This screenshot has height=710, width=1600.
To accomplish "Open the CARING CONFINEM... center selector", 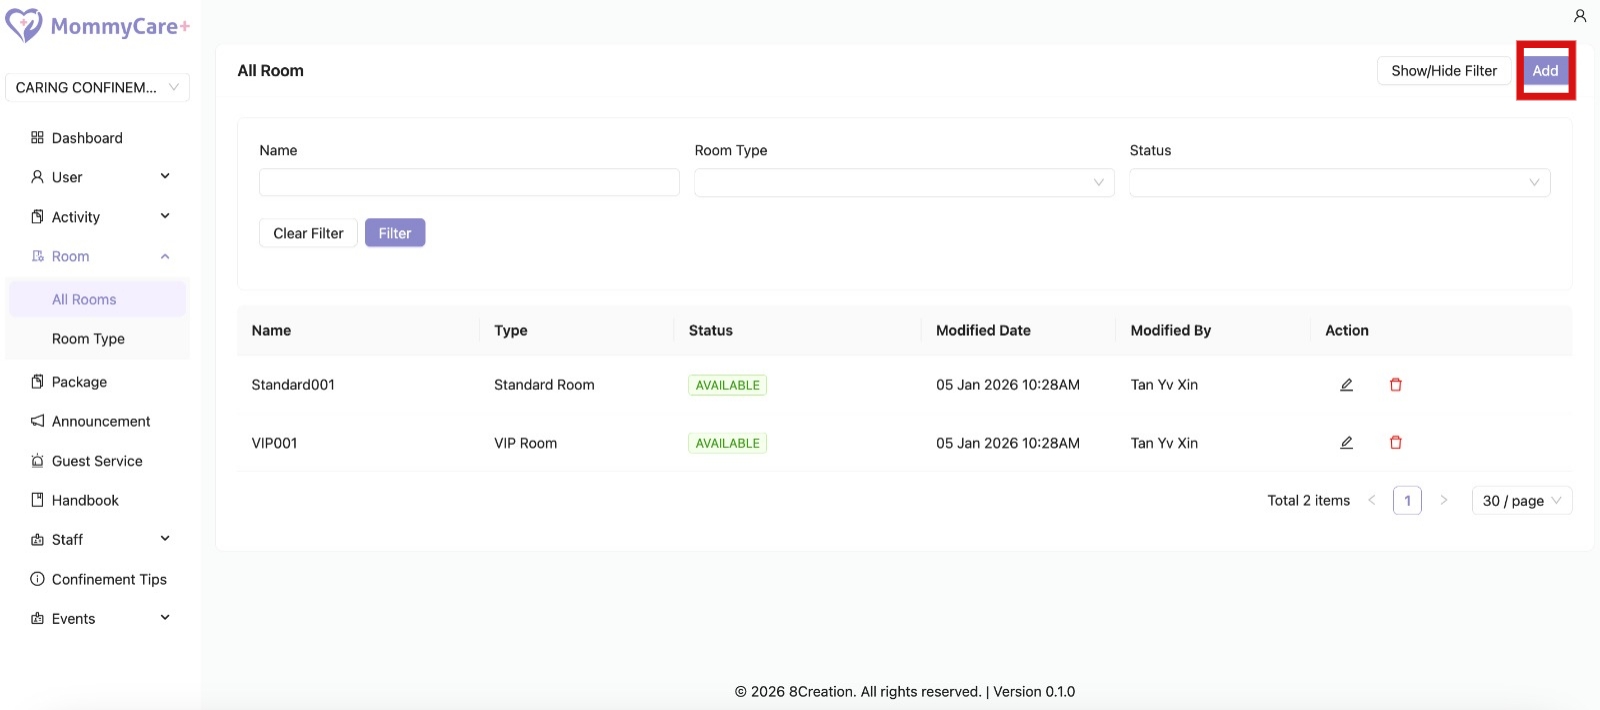I will tap(97, 88).
